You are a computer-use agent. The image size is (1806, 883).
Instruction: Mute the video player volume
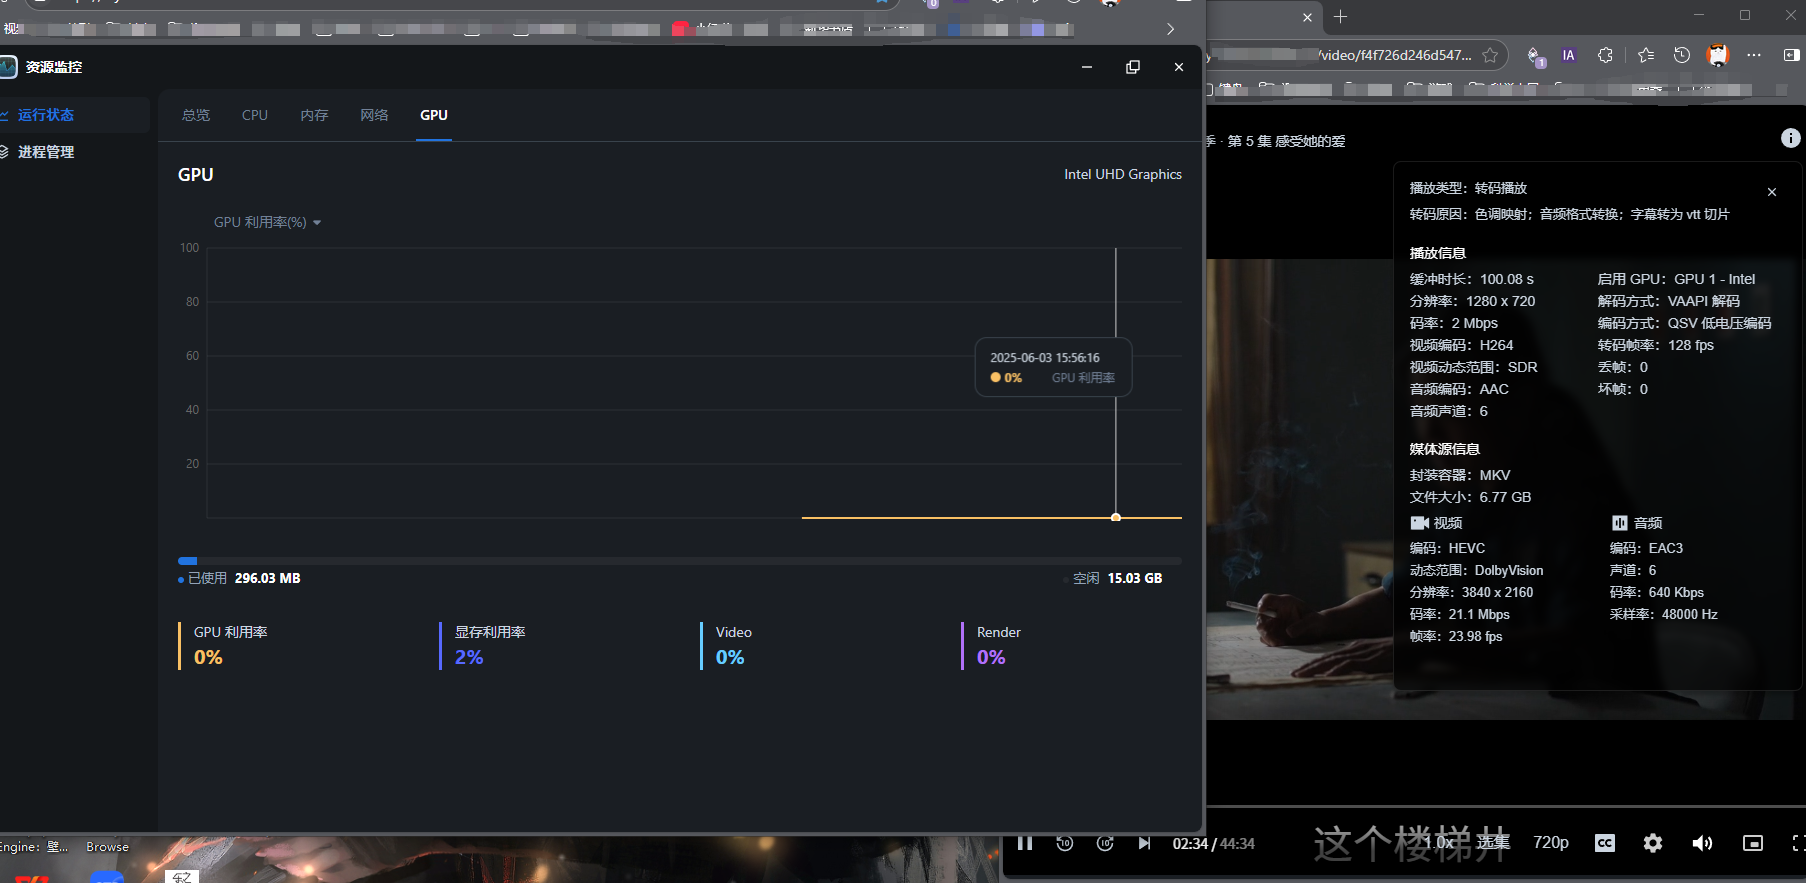click(1702, 843)
